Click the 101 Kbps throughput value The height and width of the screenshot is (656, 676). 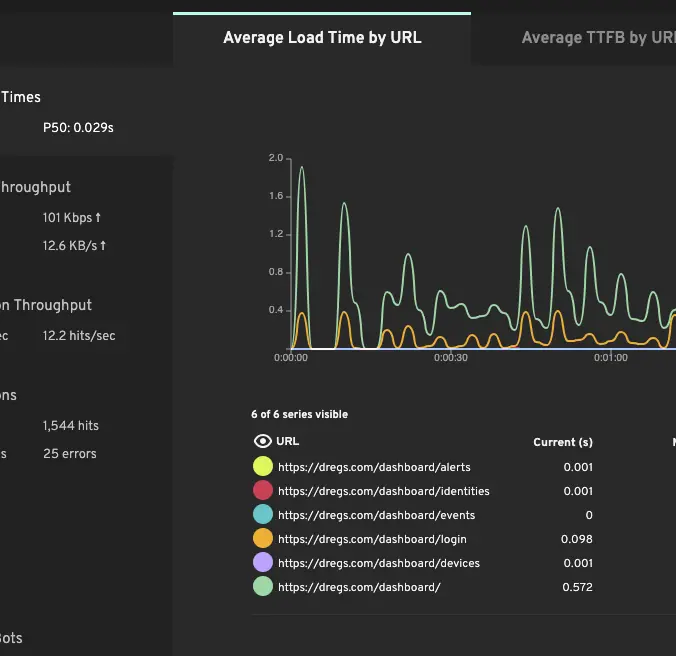[x=72, y=218]
